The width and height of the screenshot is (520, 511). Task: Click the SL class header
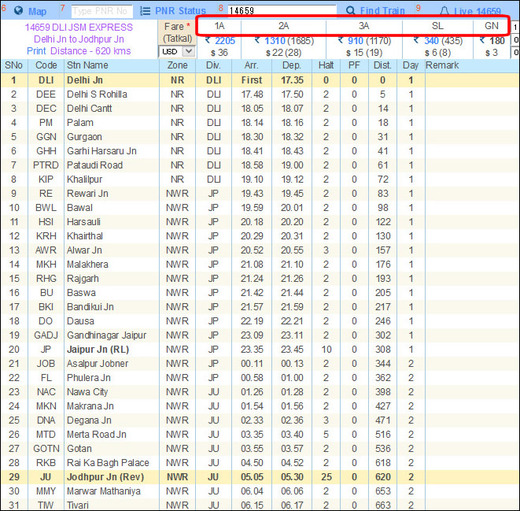coord(438,26)
